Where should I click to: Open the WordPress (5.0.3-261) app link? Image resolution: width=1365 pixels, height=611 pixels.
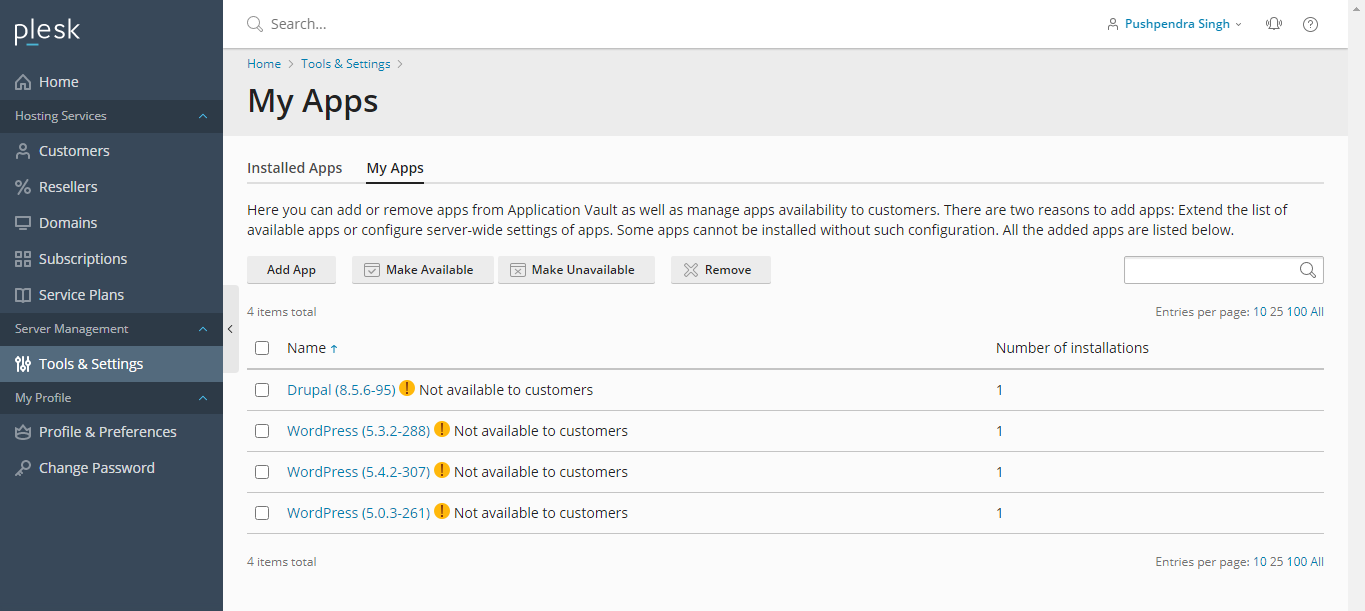coord(358,513)
